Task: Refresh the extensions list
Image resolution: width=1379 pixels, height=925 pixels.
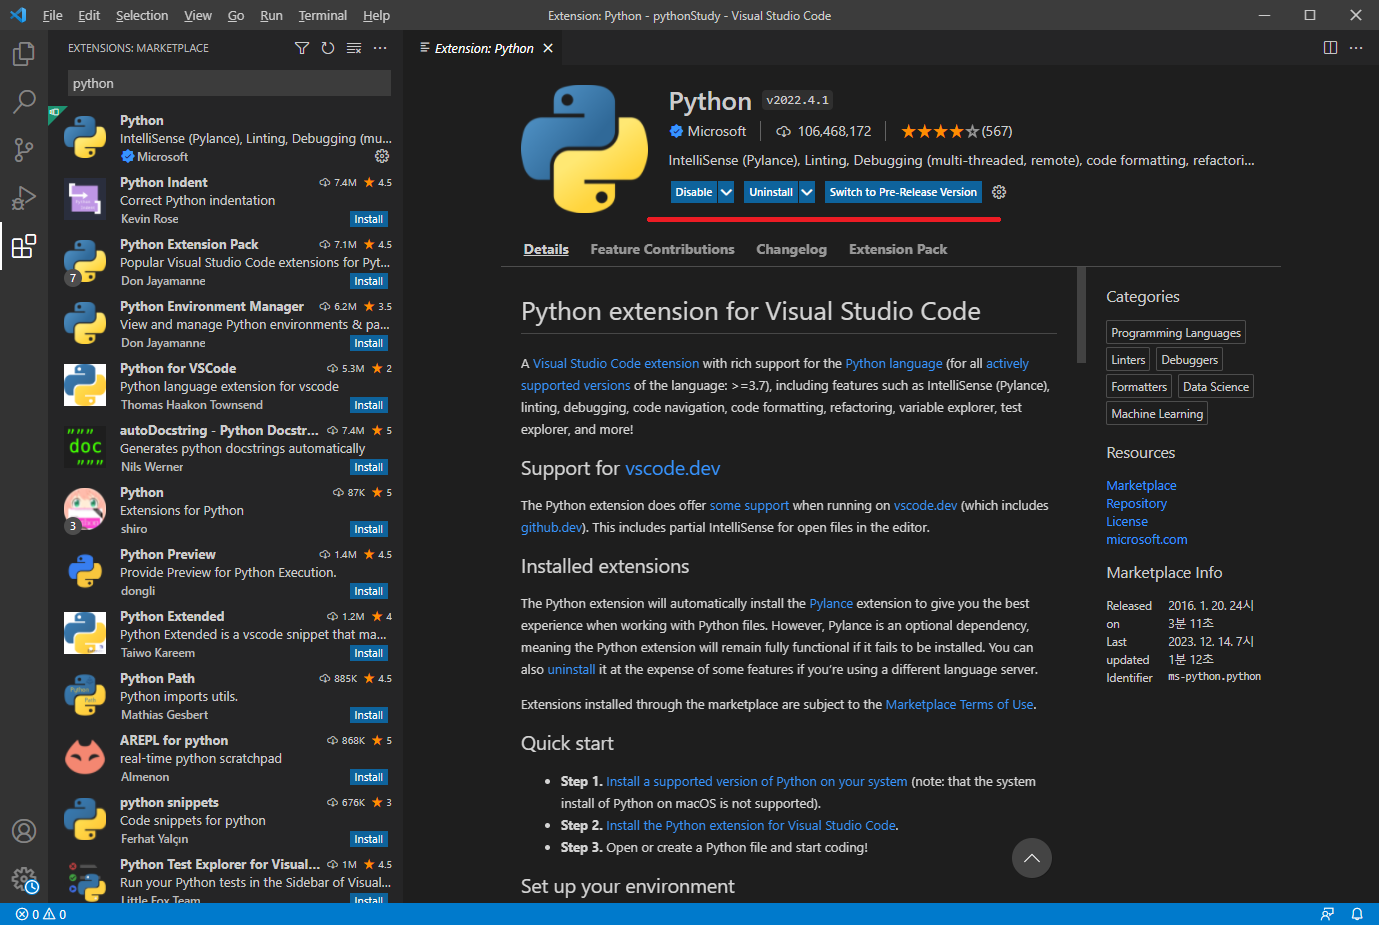Action: [x=328, y=48]
